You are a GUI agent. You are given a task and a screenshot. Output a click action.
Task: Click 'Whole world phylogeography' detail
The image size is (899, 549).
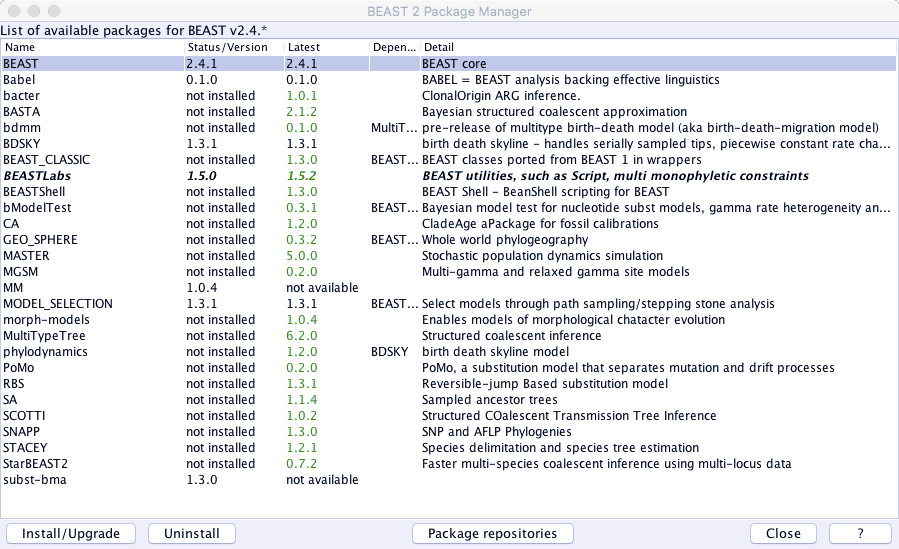[x=505, y=240]
